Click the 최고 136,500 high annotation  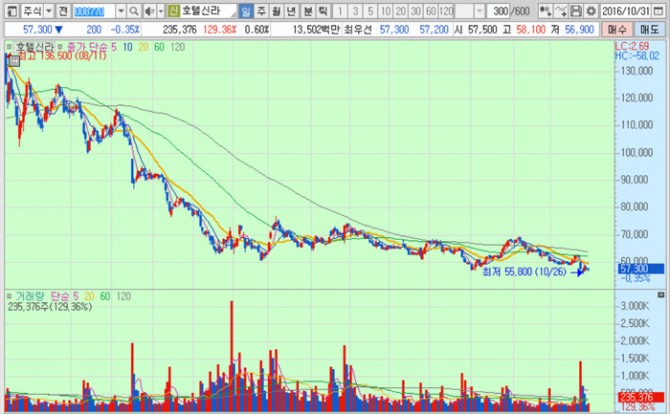point(63,56)
